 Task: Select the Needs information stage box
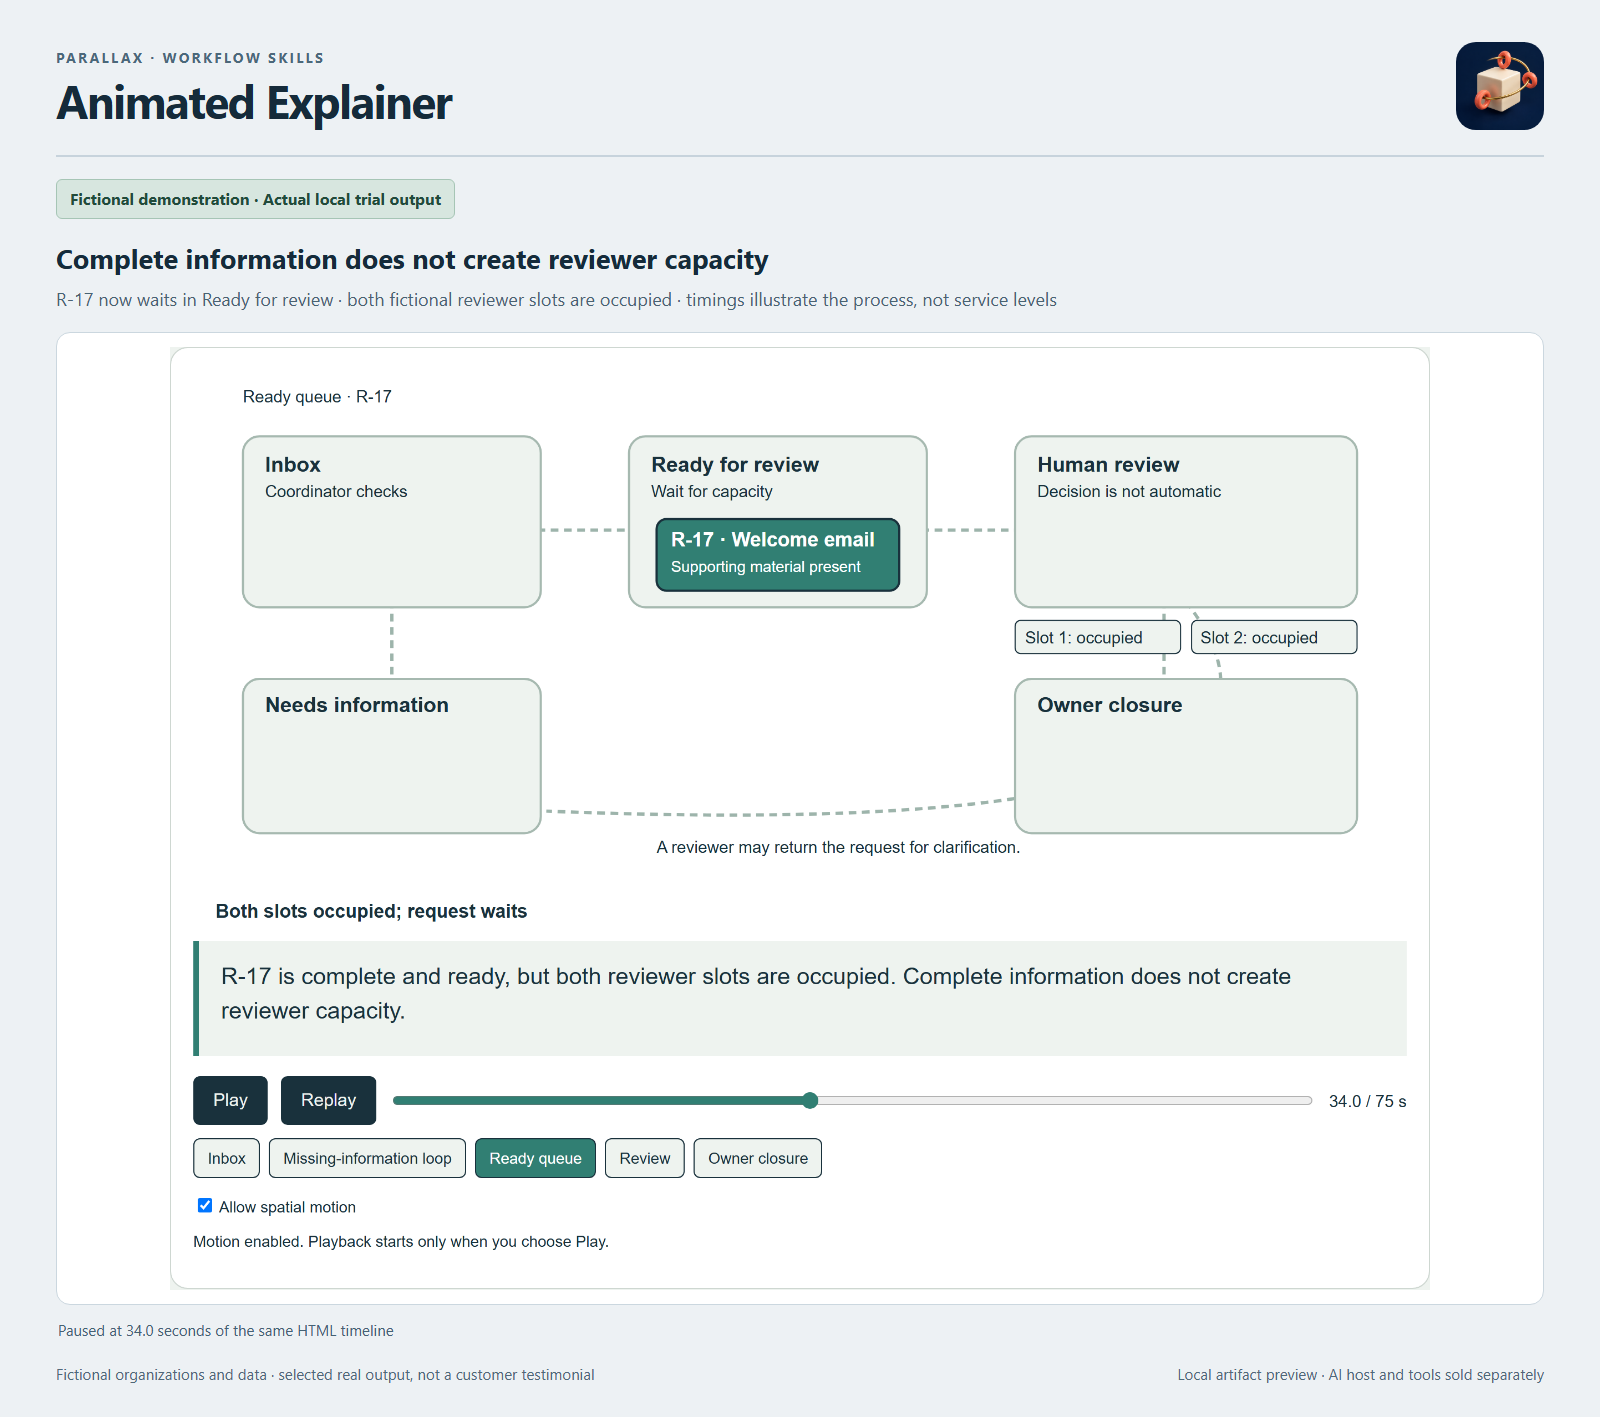[x=392, y=756]
